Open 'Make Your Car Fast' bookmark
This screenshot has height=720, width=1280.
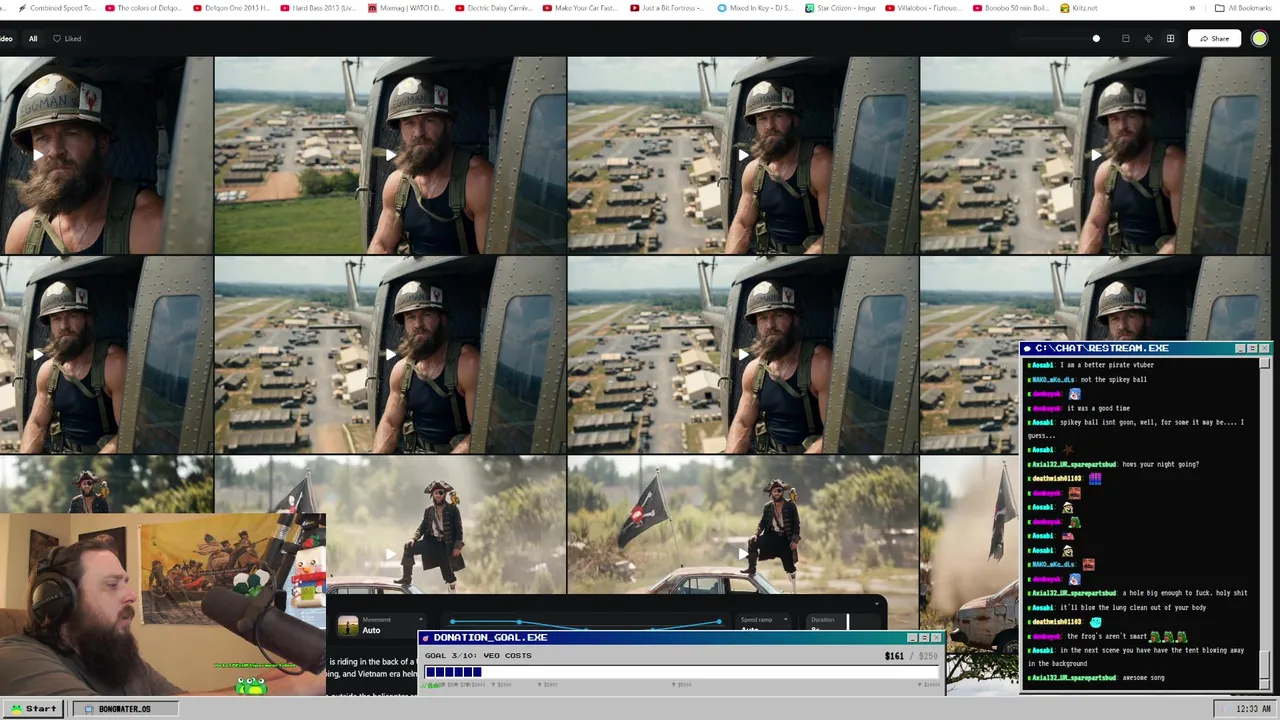pos(580,8)
